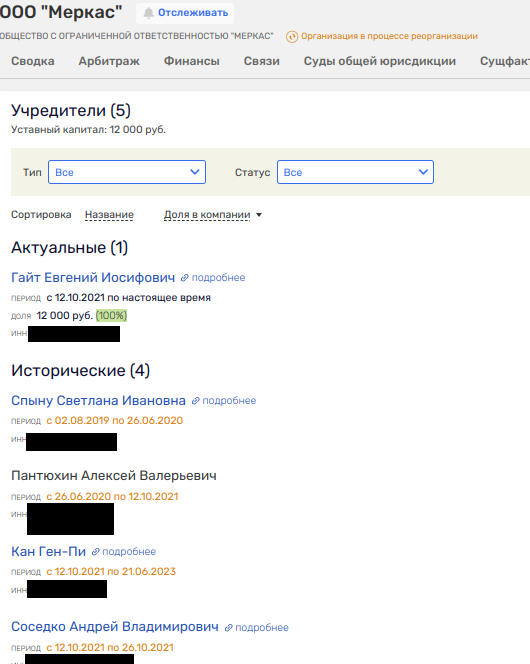The height and width of the screenshot is (664, 530).
Task: Click подробнее for Кан Ген-Пи
Action: (129, 552)
